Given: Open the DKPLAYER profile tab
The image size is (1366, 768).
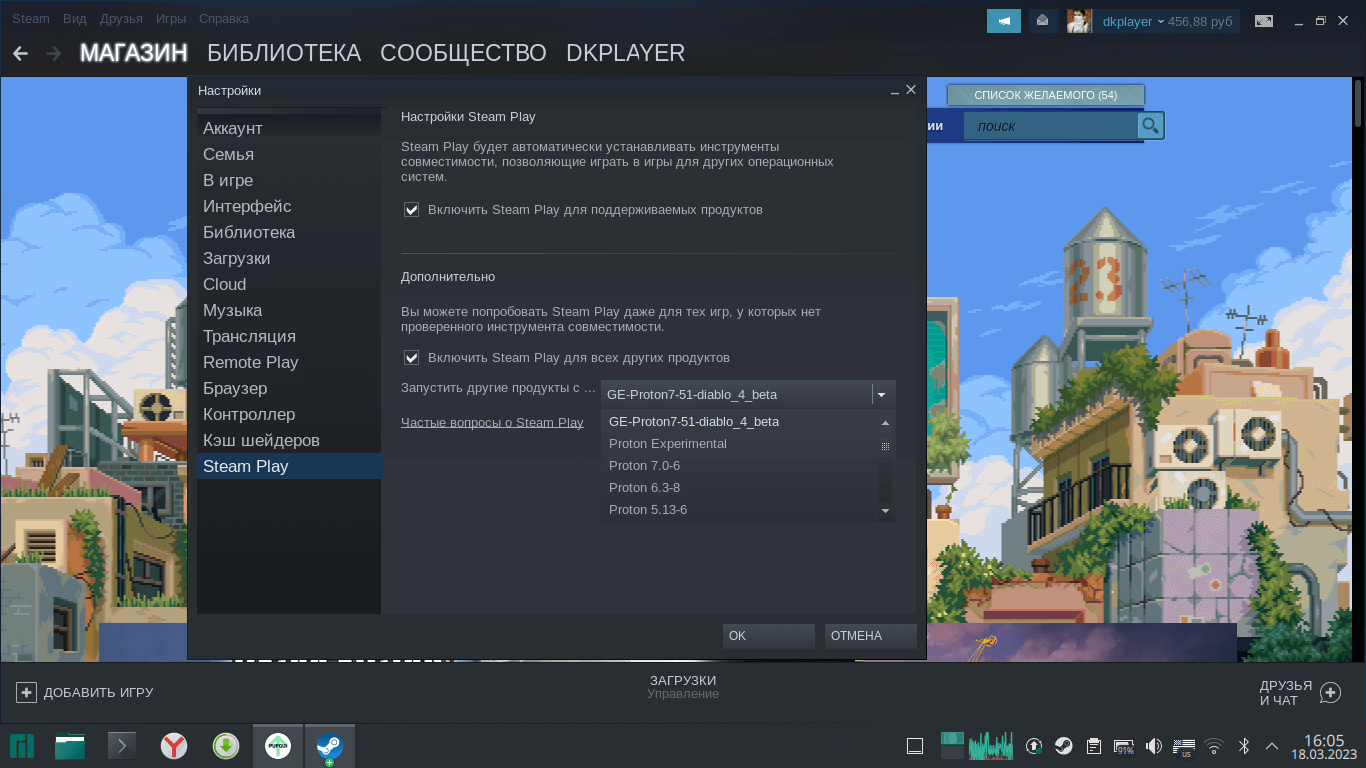Looking at the screenshot, I should 625,53.
